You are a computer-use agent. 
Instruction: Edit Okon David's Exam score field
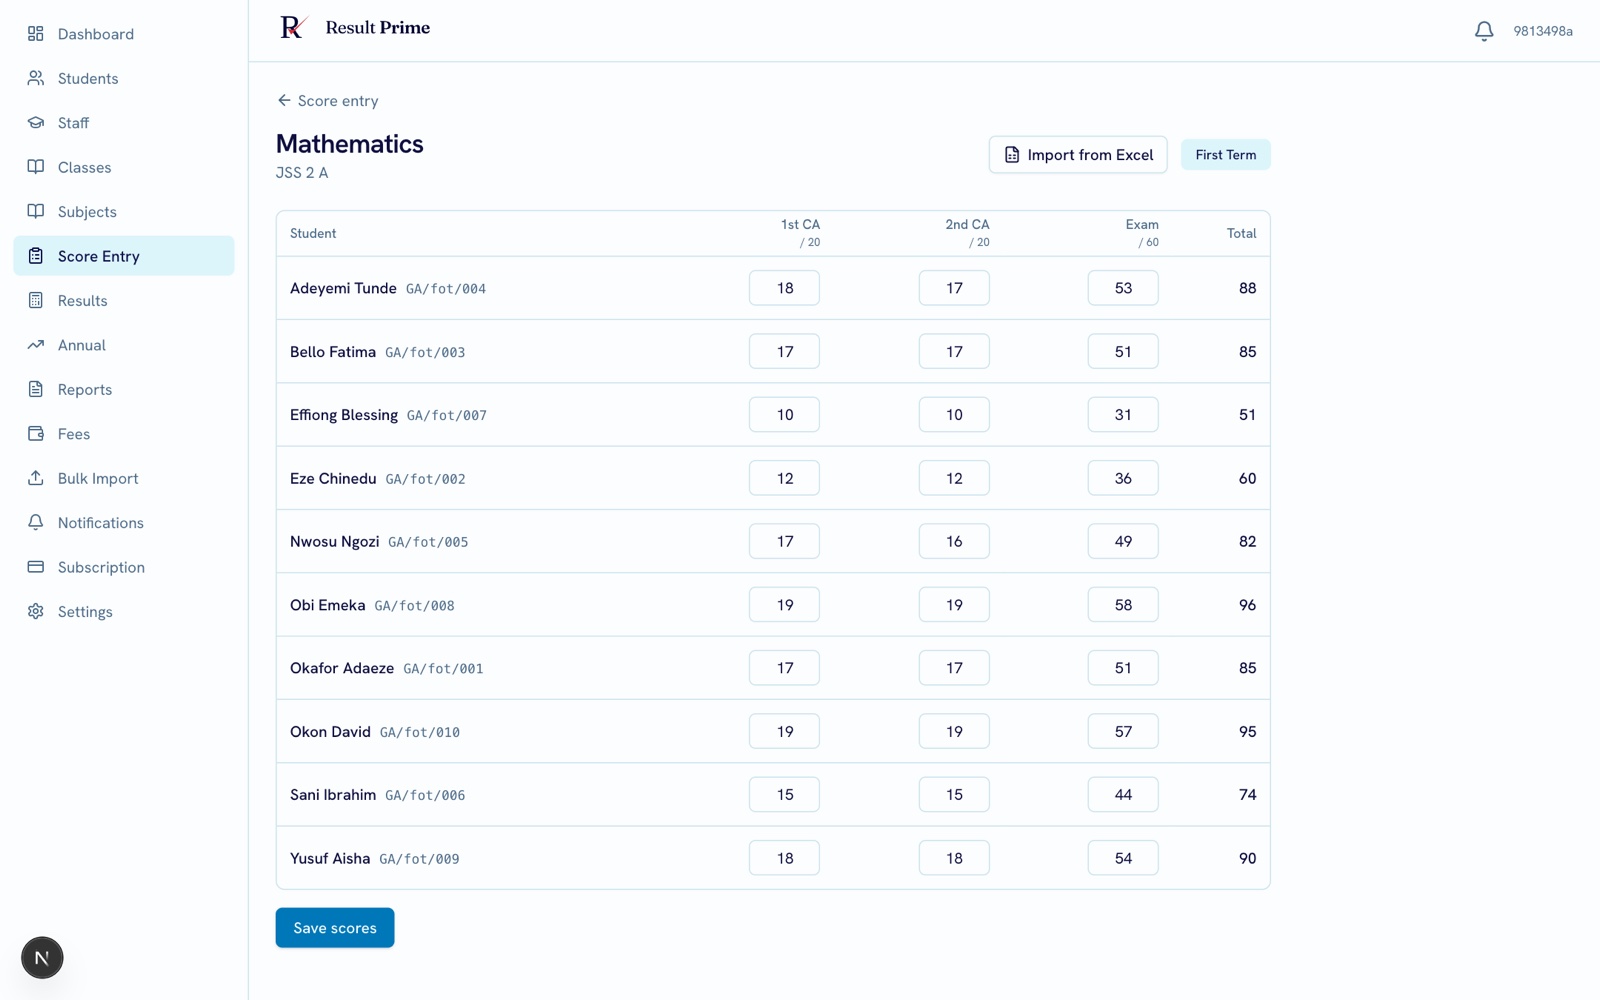(1123, 731)
